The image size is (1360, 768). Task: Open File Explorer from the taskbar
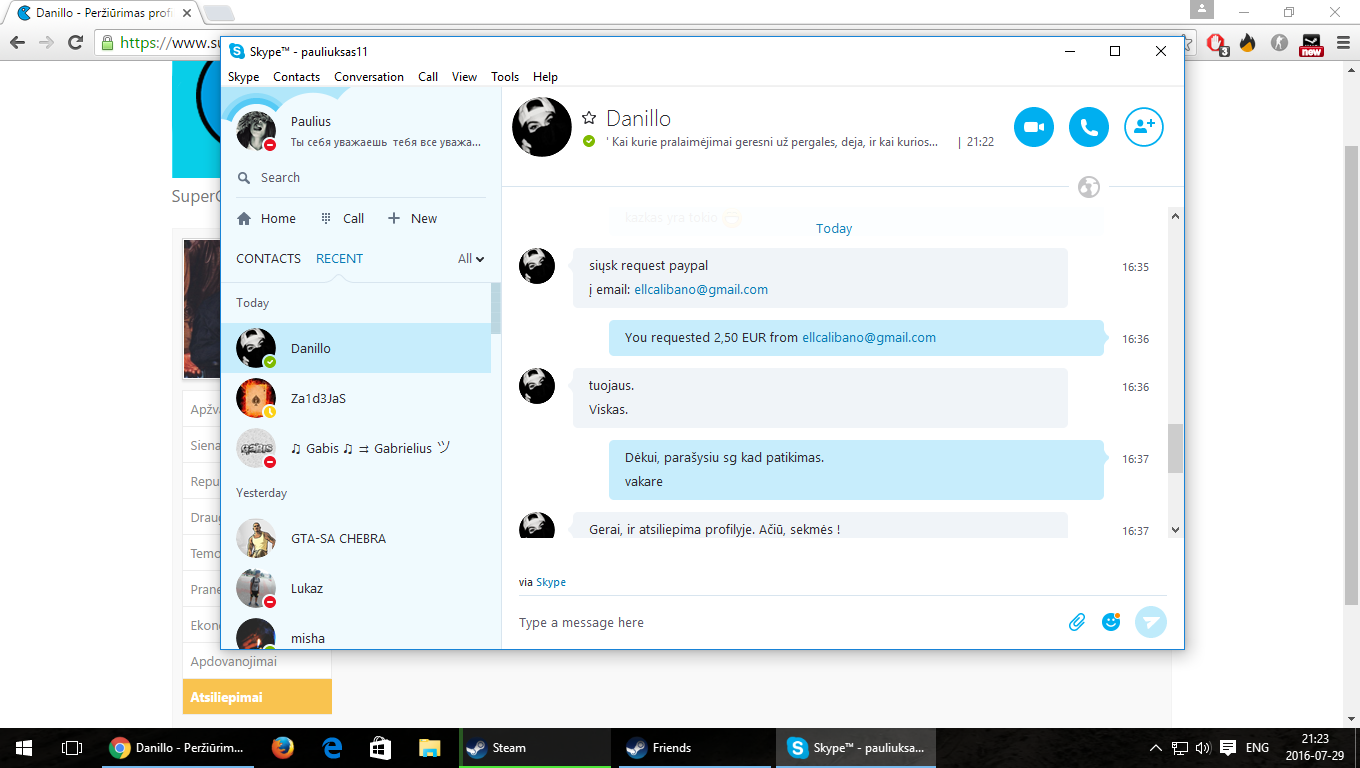tap(429, 747)
